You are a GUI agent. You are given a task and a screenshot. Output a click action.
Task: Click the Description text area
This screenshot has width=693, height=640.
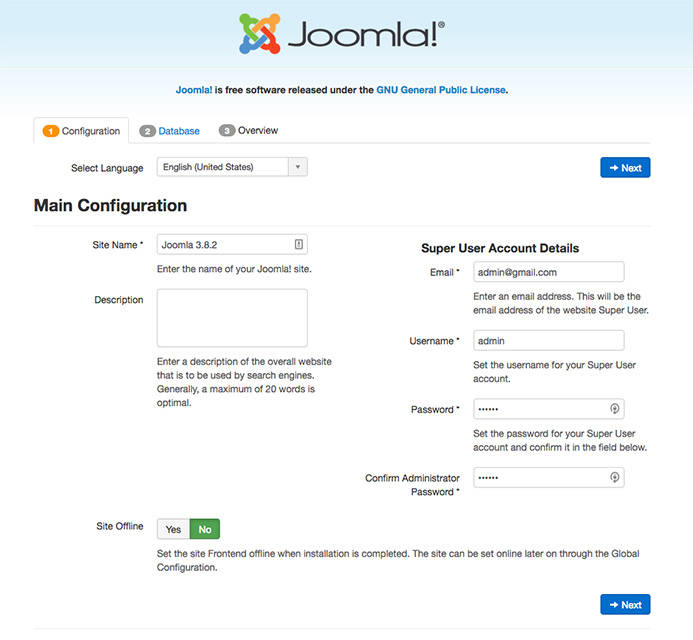(x=232, y=318)
